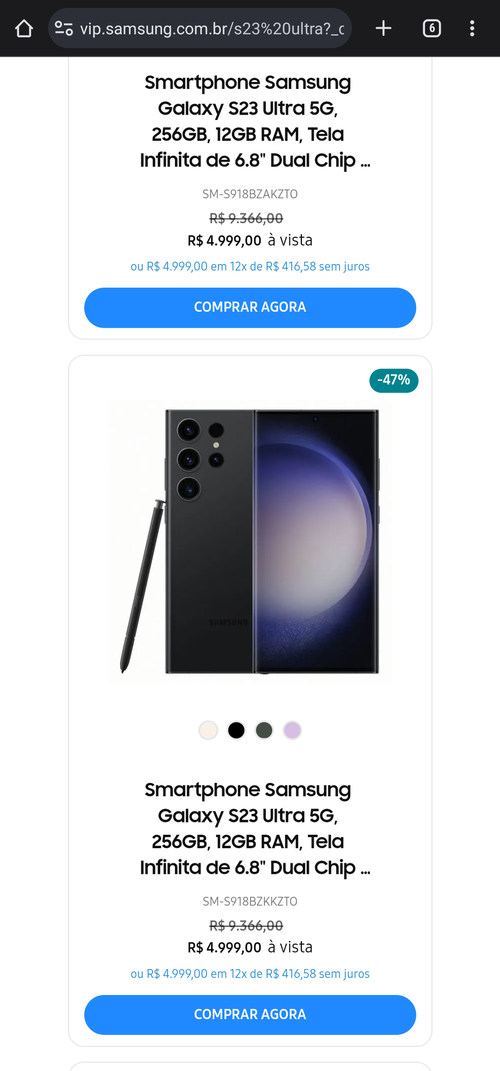Tap the -47% discount badge
The width and height of the screenshot is (500, 1071).
click(394, 380)
